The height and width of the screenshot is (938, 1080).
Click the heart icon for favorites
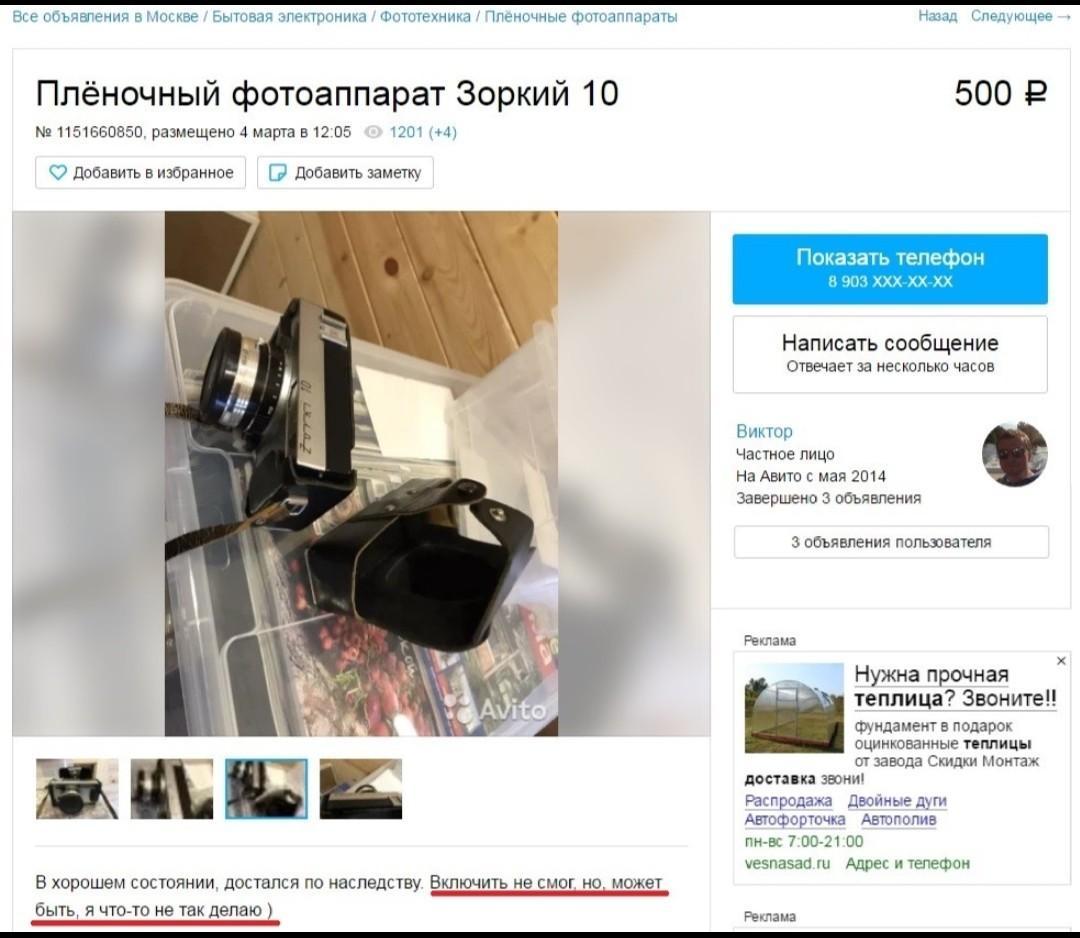pyautogui.click(x=58, y=172)
